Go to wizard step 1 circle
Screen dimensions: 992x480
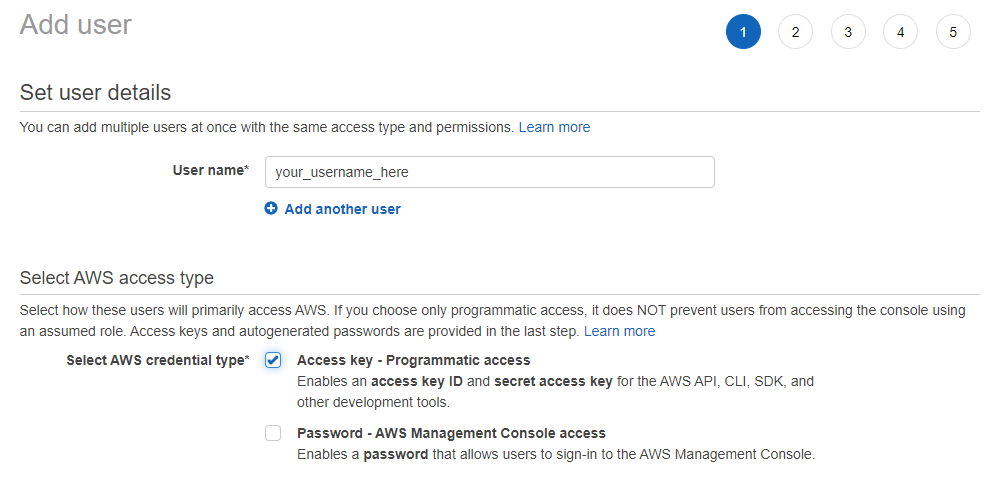point(743,32)
